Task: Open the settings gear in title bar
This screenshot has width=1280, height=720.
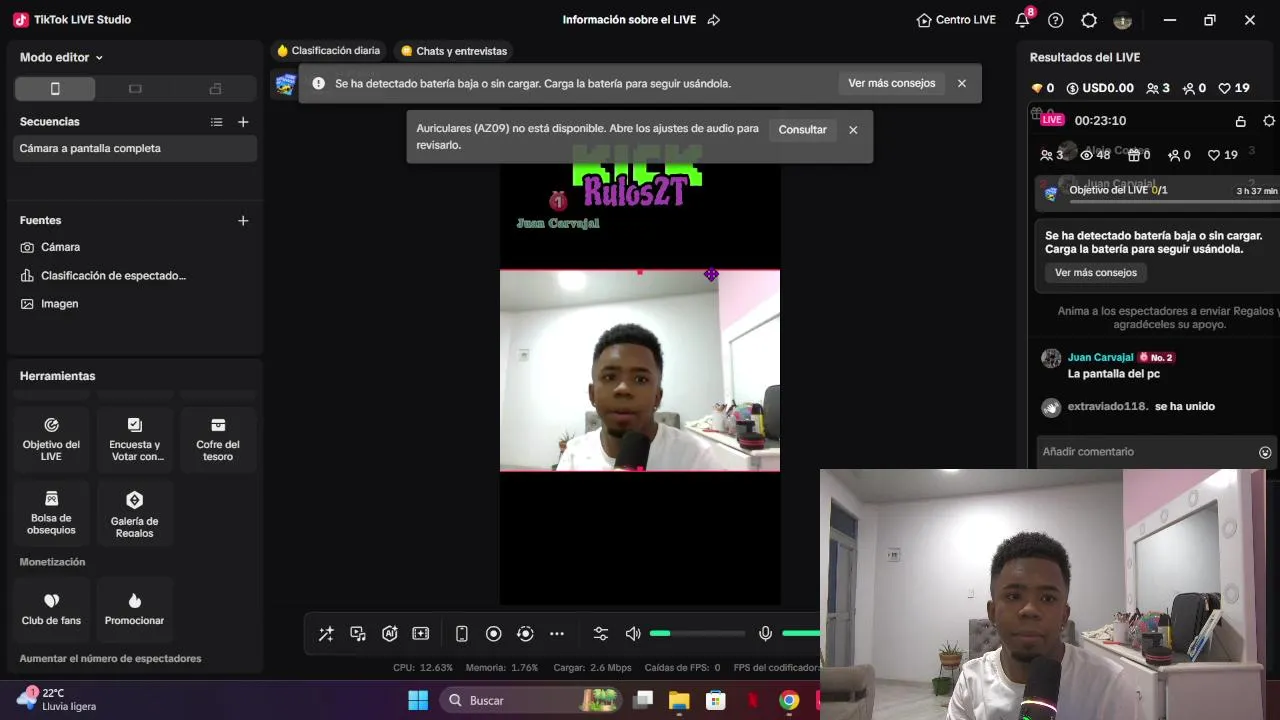Action: coord(1089,20)
